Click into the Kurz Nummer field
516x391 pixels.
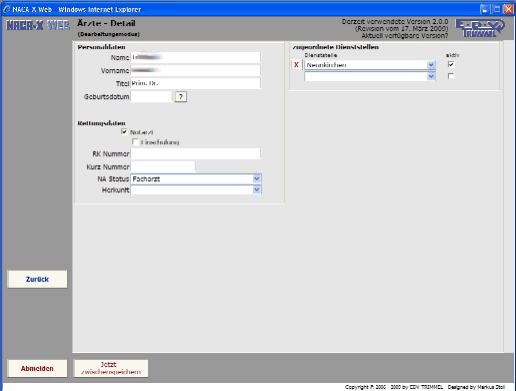point(163,167)
